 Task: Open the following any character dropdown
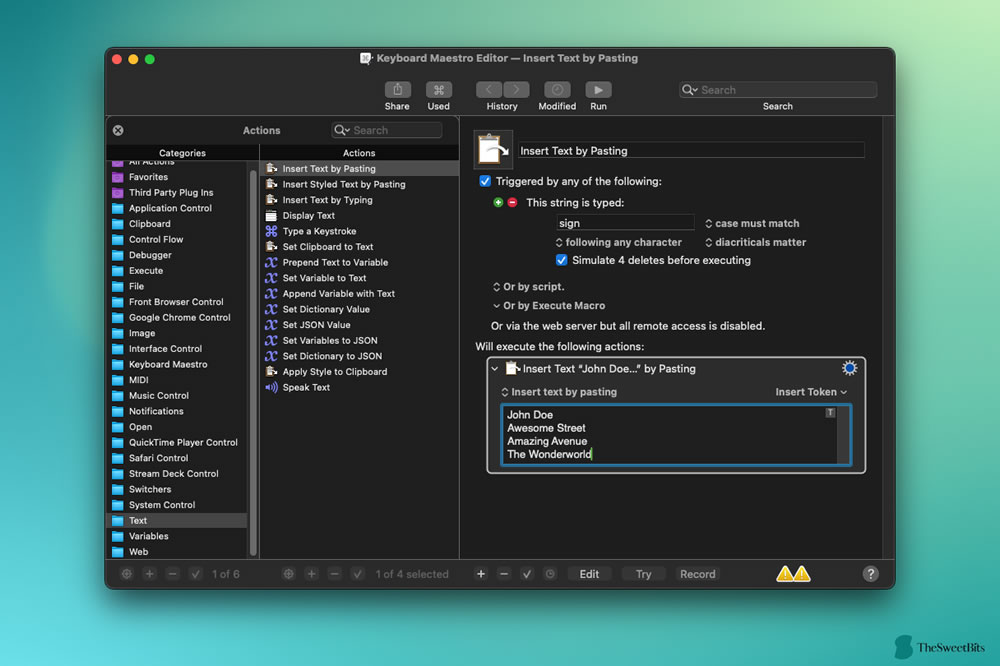click(x=618, y=242)
